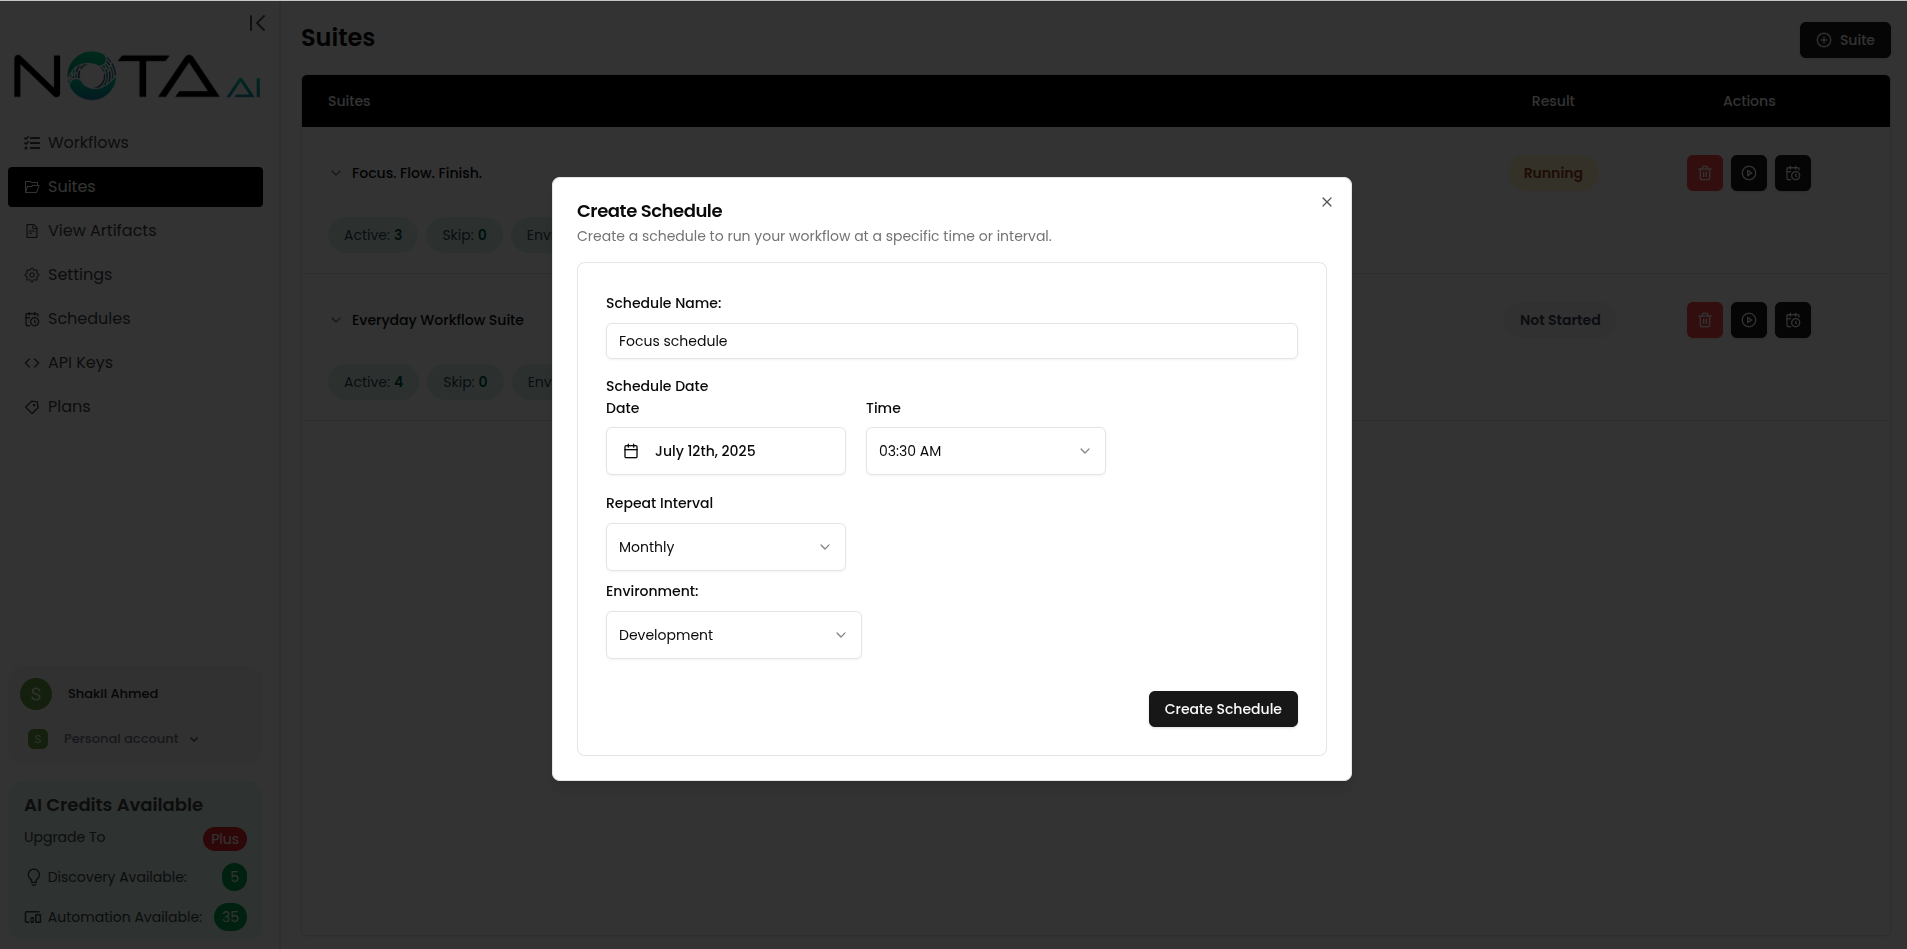This screenshot has width=1907, height=949.
Task: Open Schedules from the sidebar
Action: (88, 318)
